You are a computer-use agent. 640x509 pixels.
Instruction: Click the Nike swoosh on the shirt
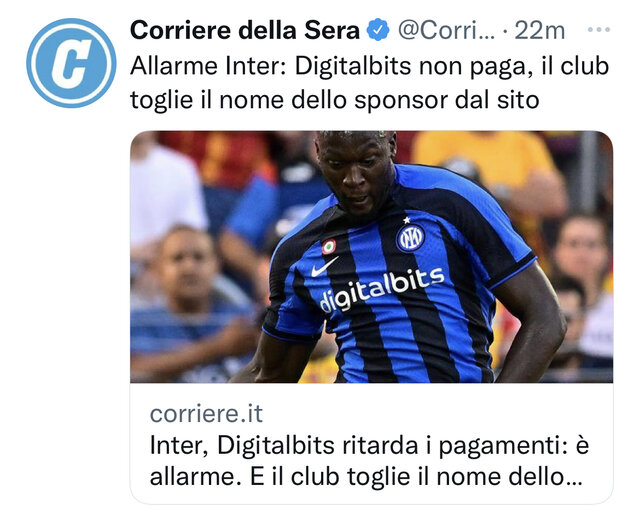[324, 267]
